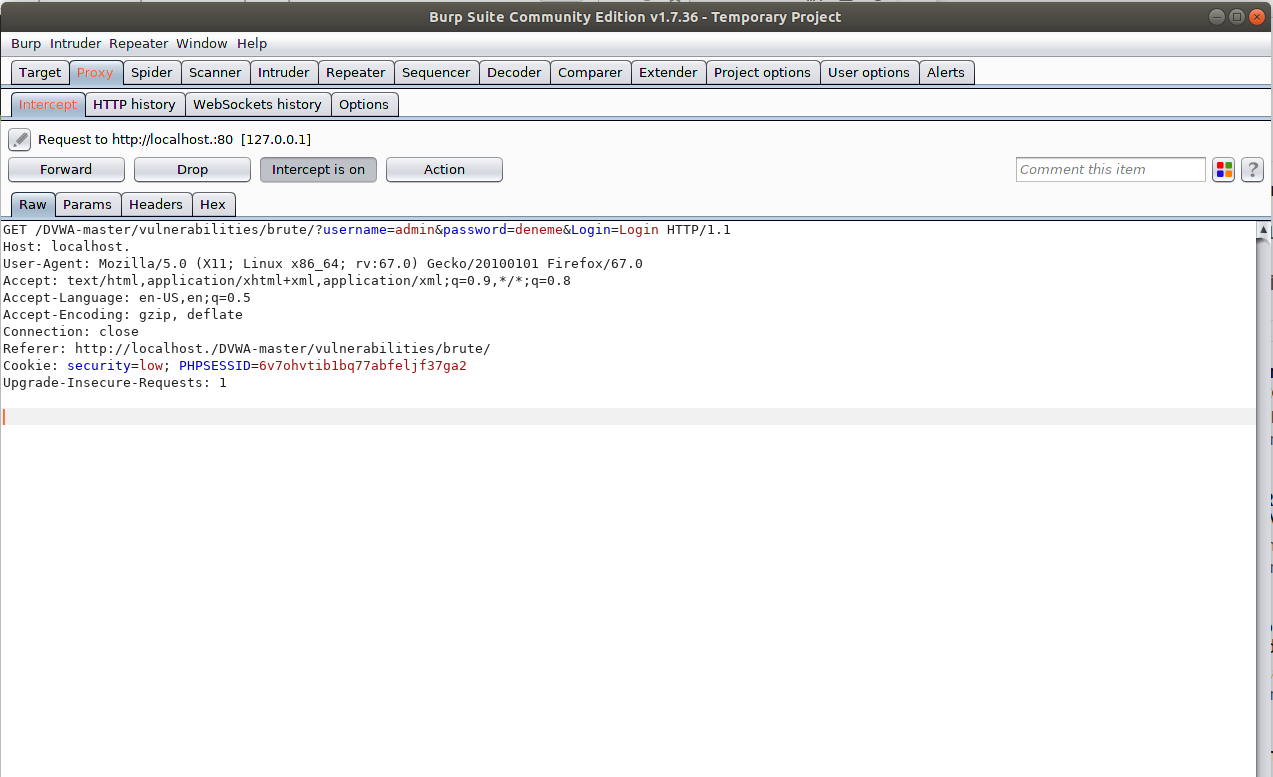This screenshot has width=1273, height=777.
Task: Select the Intercept sub-tab
Action: coord(48,104)
